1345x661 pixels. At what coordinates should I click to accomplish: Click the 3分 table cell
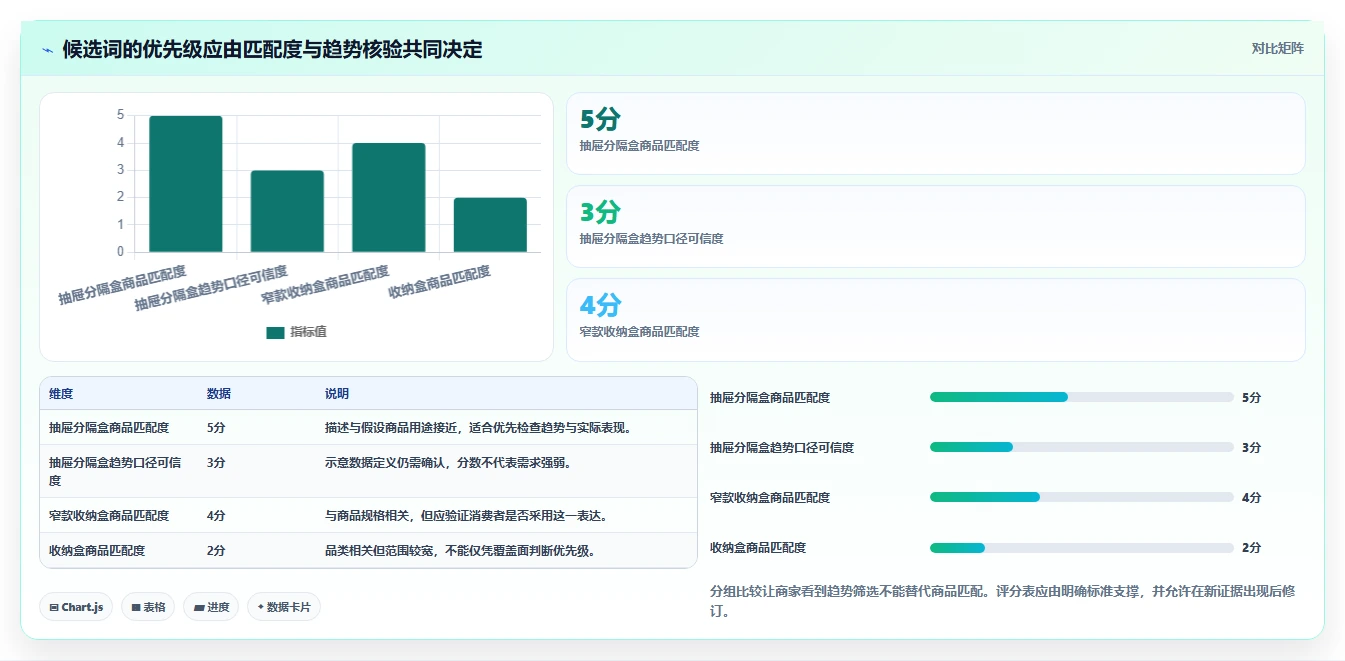point(216,463)
